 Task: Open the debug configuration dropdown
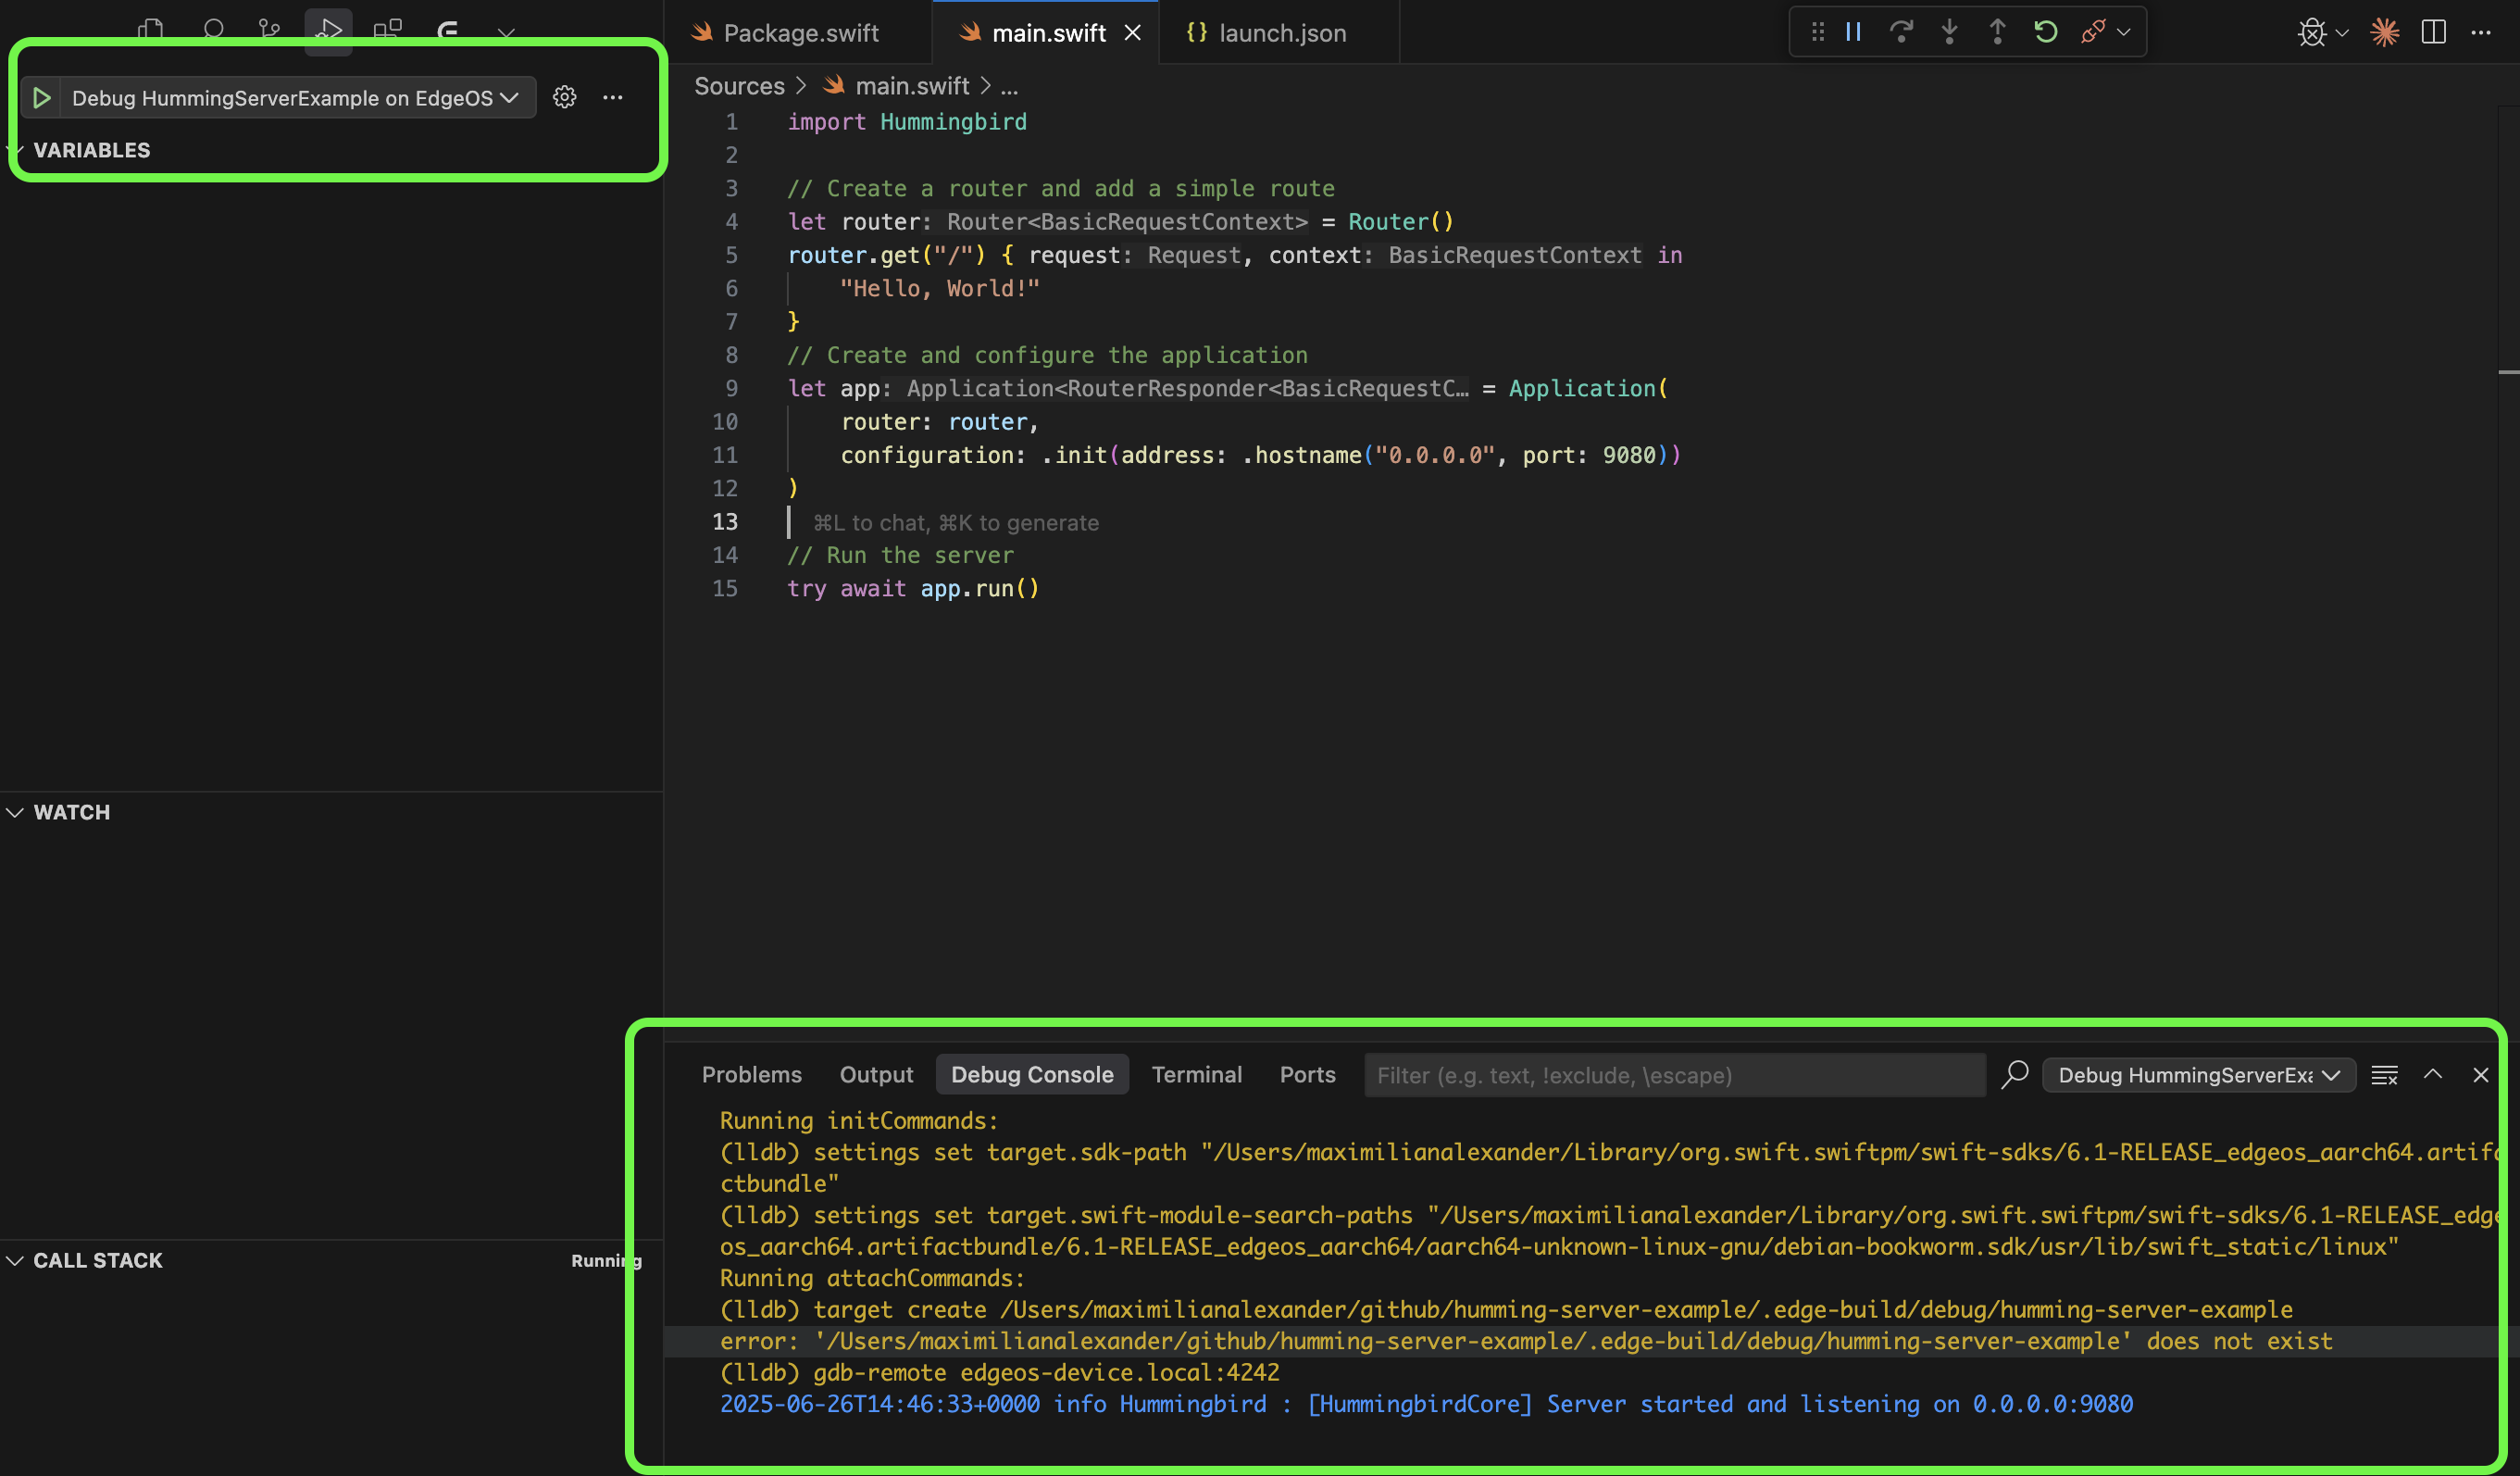pyautogui.click(x=295, y=98)
